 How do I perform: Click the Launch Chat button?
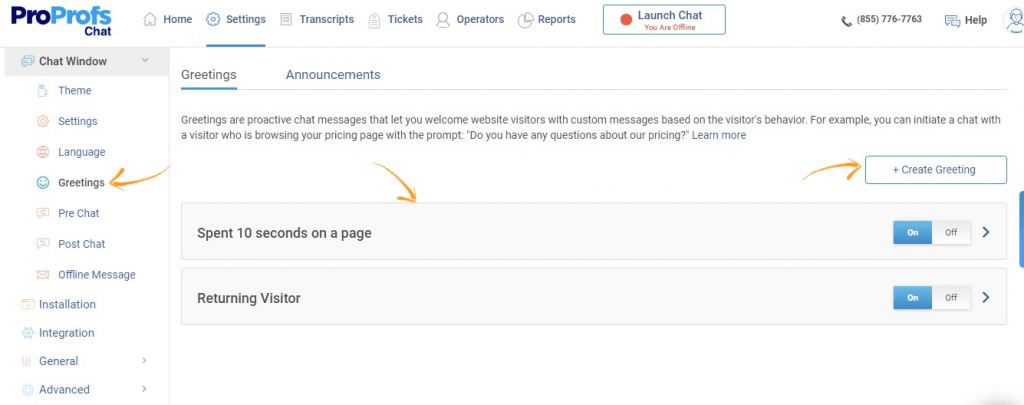(x=664, y=20)
